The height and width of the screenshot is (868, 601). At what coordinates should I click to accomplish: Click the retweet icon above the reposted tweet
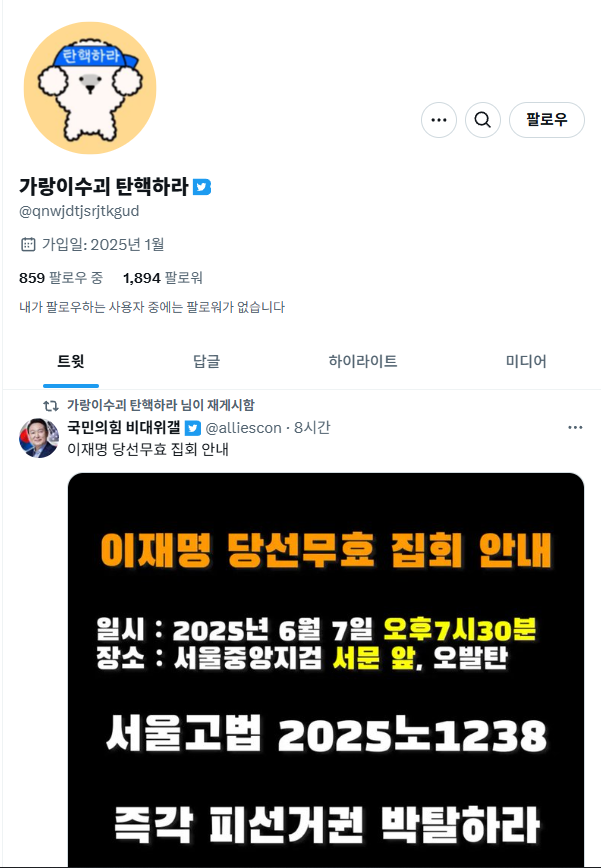(x=51, y=406)
